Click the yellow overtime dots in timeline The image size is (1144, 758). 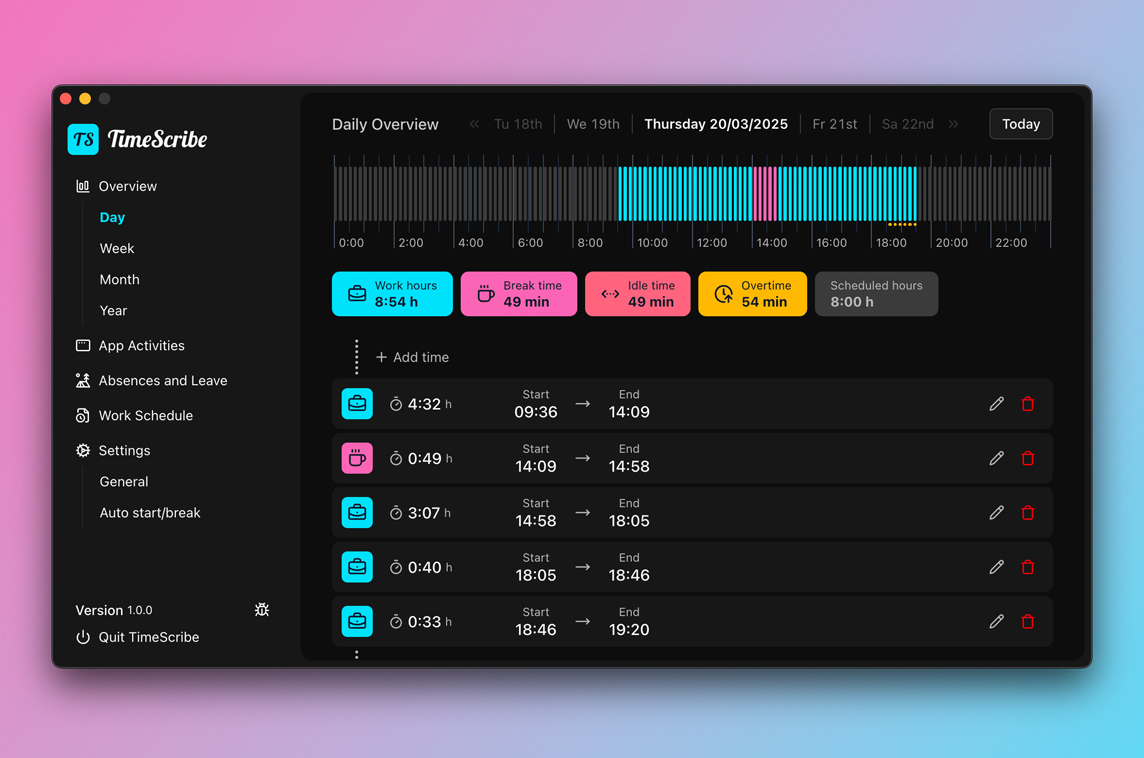902,225
